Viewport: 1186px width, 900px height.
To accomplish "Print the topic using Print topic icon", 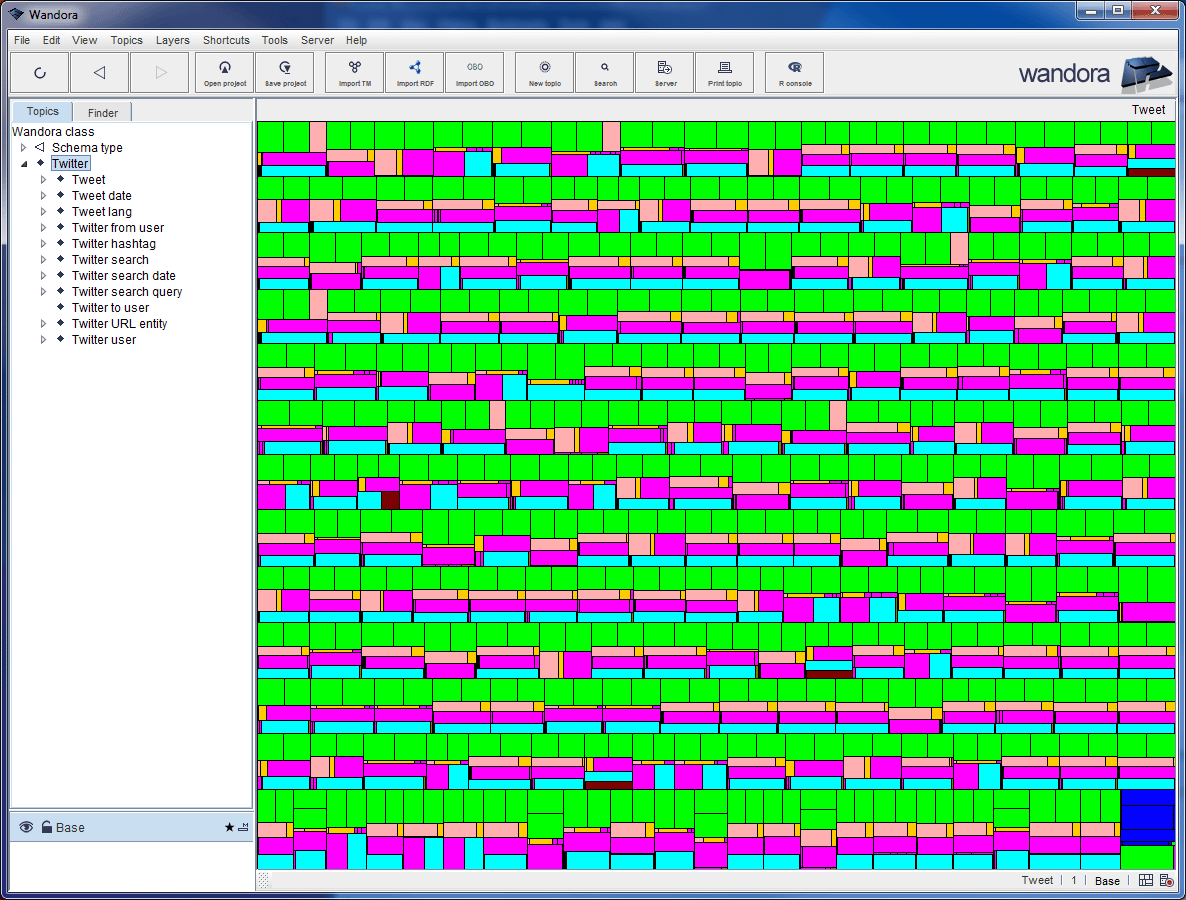I will (724, 71).
